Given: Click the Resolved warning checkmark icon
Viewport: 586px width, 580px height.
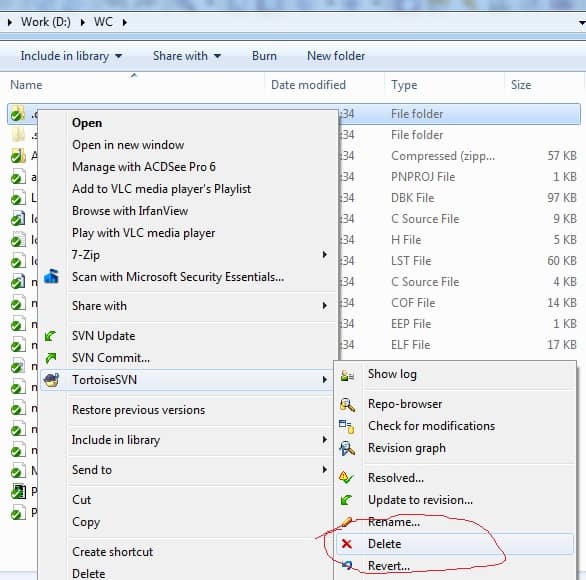Looking at the screenshot, I should (x=346, y=478).
